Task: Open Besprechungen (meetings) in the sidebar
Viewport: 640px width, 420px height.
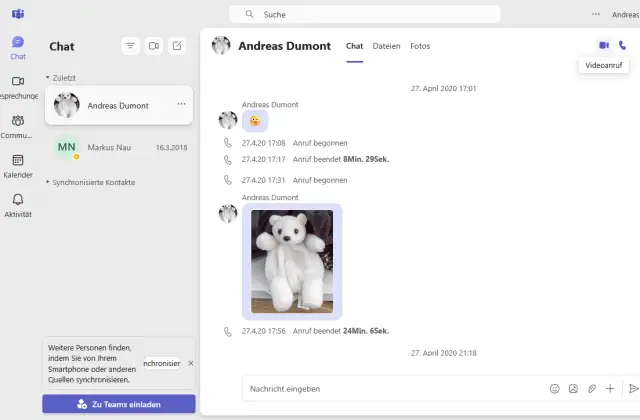Action: pos(18,87)
